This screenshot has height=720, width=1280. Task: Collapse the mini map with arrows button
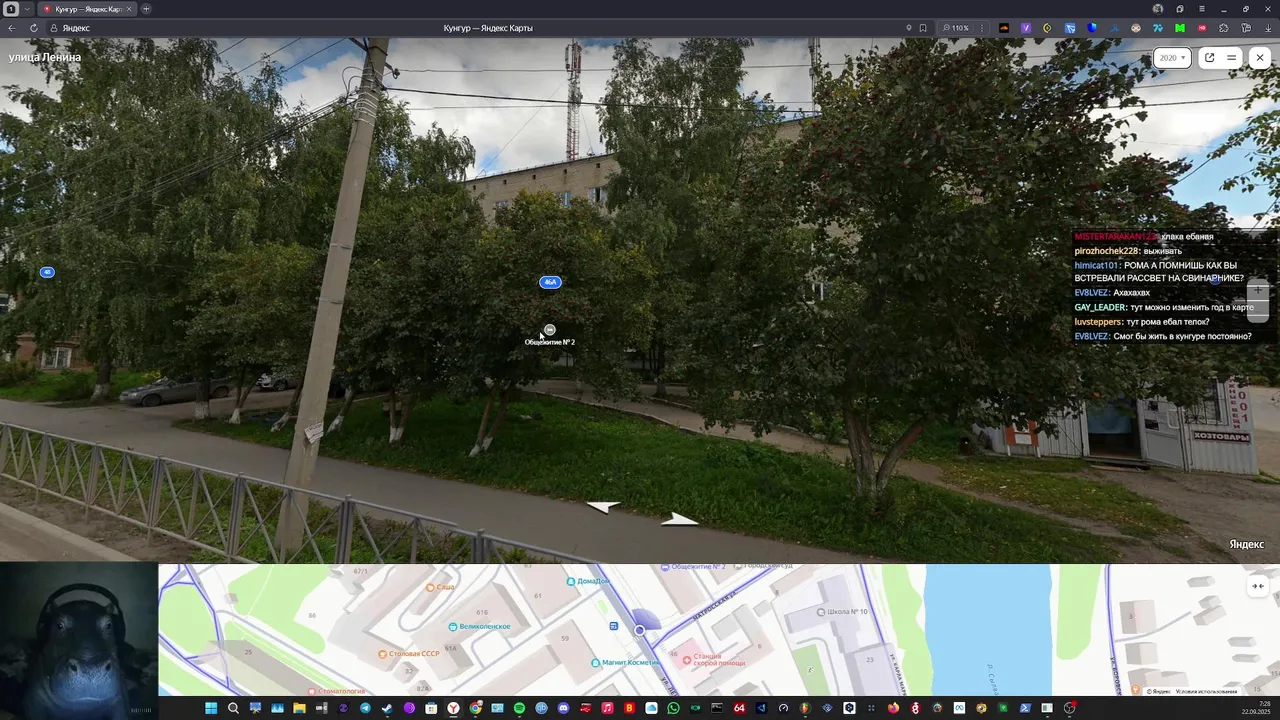pos(1258,586)
